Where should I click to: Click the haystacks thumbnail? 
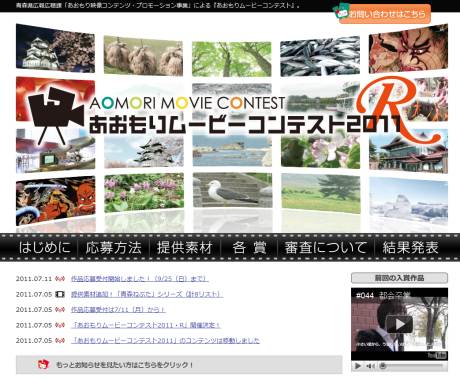click(143, 55)
